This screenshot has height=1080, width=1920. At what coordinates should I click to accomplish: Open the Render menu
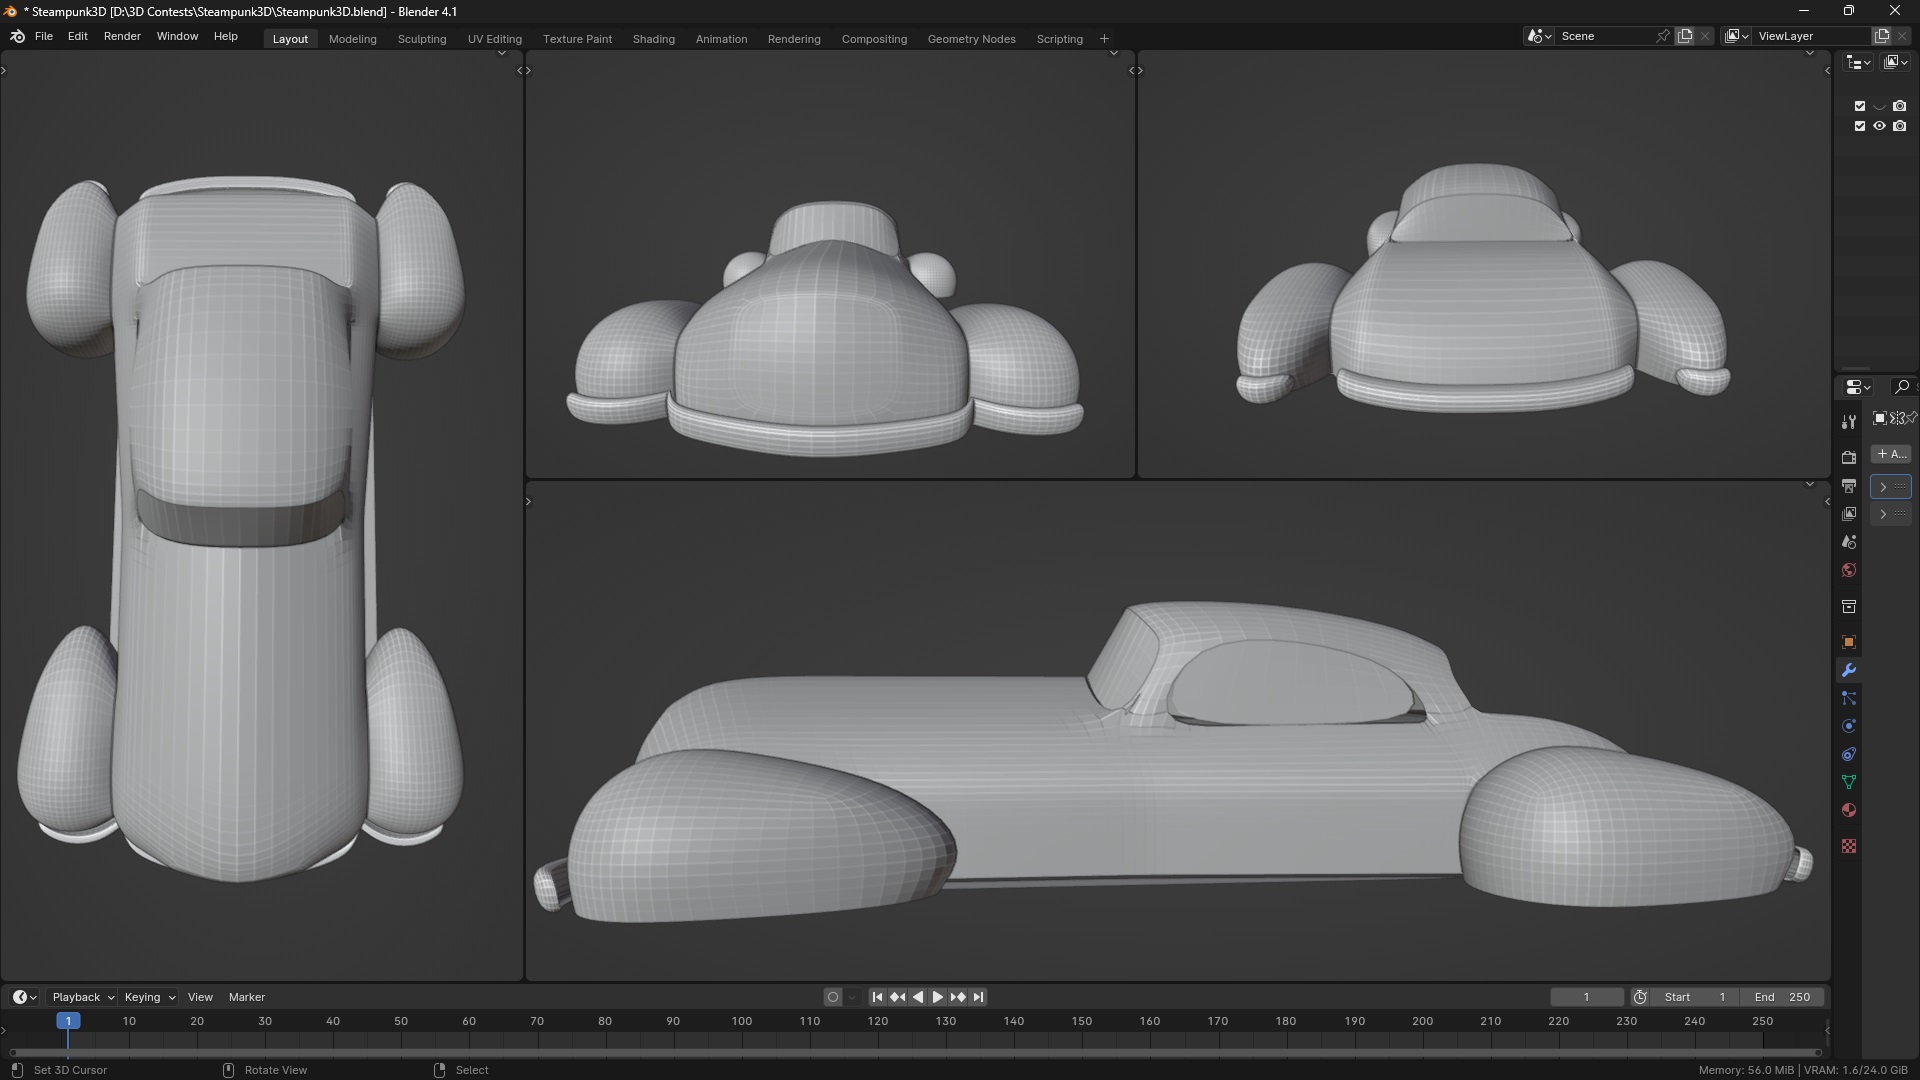pos(122,36)
